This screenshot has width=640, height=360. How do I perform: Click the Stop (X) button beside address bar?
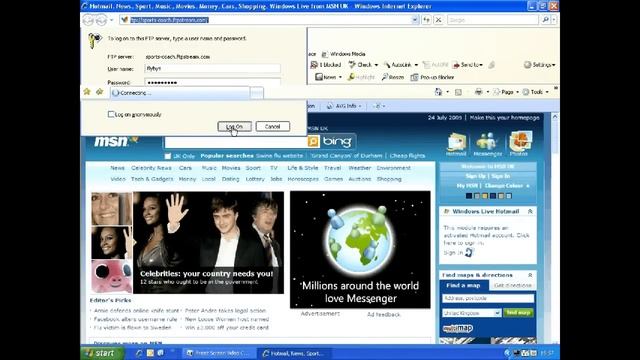click(438, 20)
